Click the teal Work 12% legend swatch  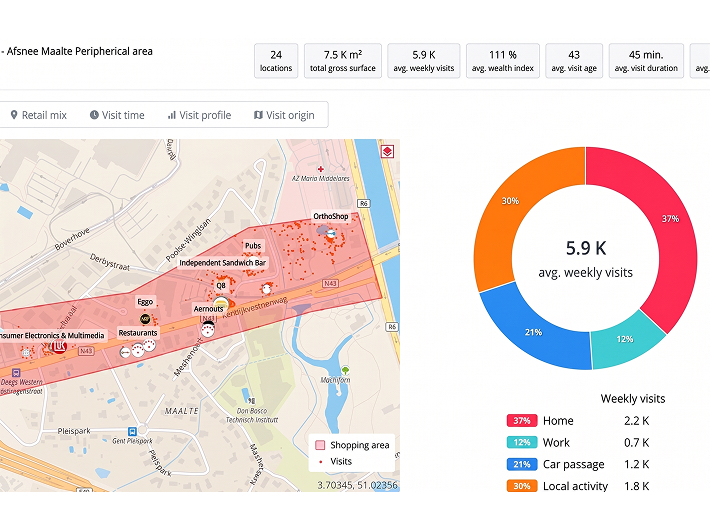pyautogui.click(x=522, y=442)
